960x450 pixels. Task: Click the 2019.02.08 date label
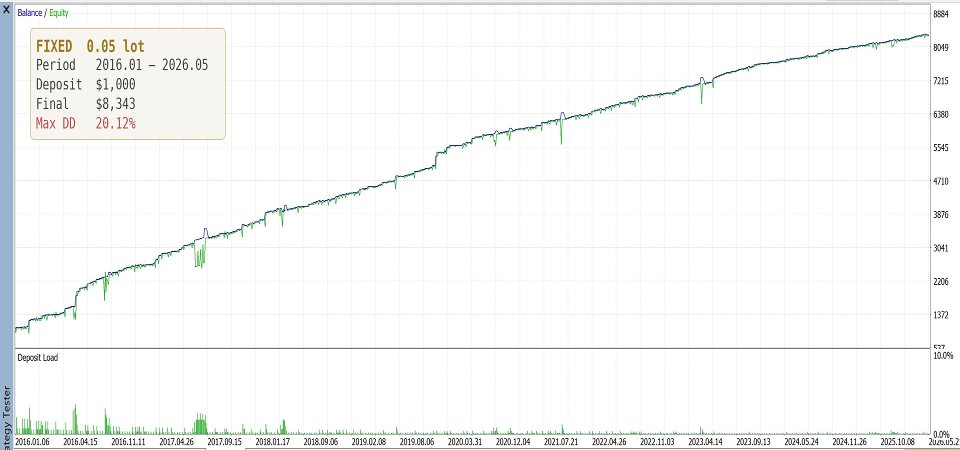[x=369, y=442]
